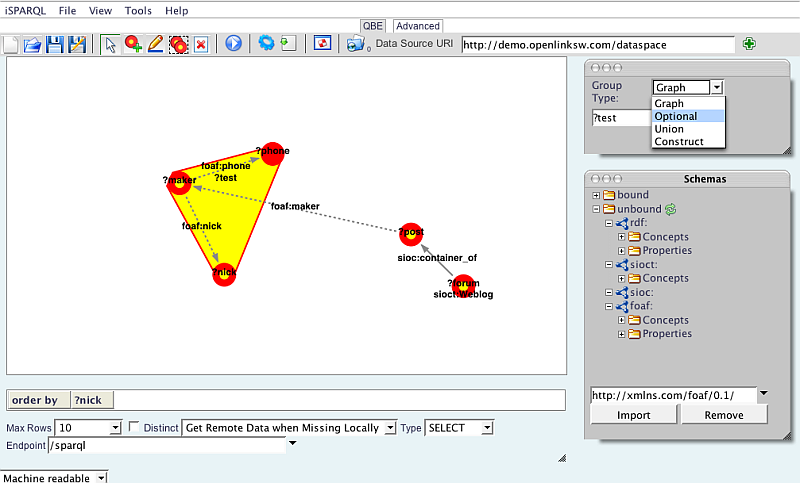800x483 pixels.
Task: Open the Endpoint dropdown arrow
Action: pyautogui.click(x=292, y=443)
